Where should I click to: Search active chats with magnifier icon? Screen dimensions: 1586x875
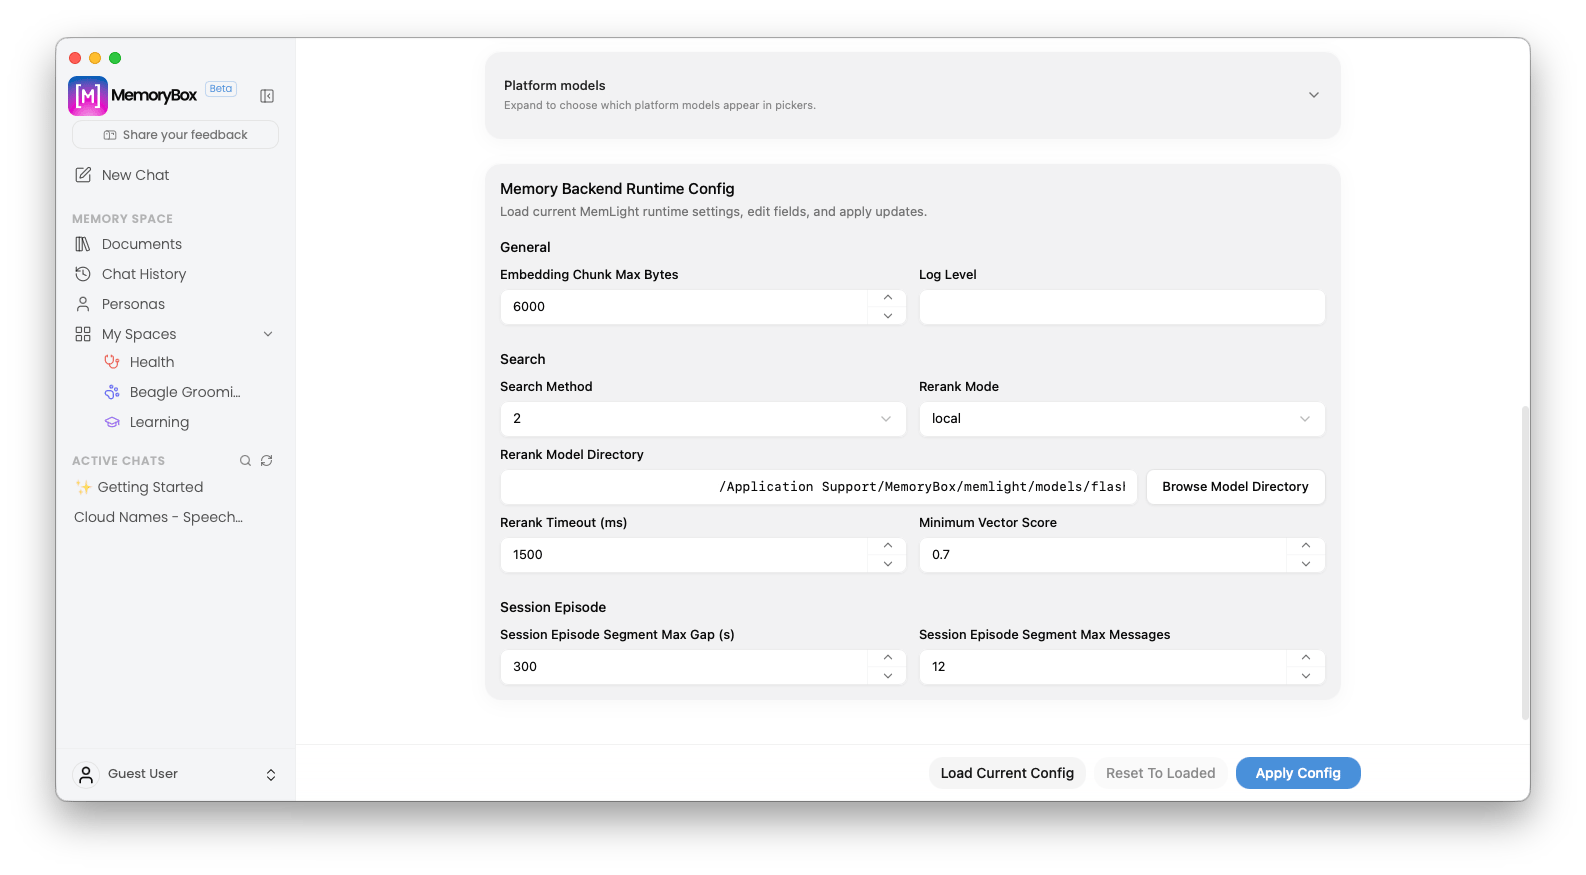[245, 461]
